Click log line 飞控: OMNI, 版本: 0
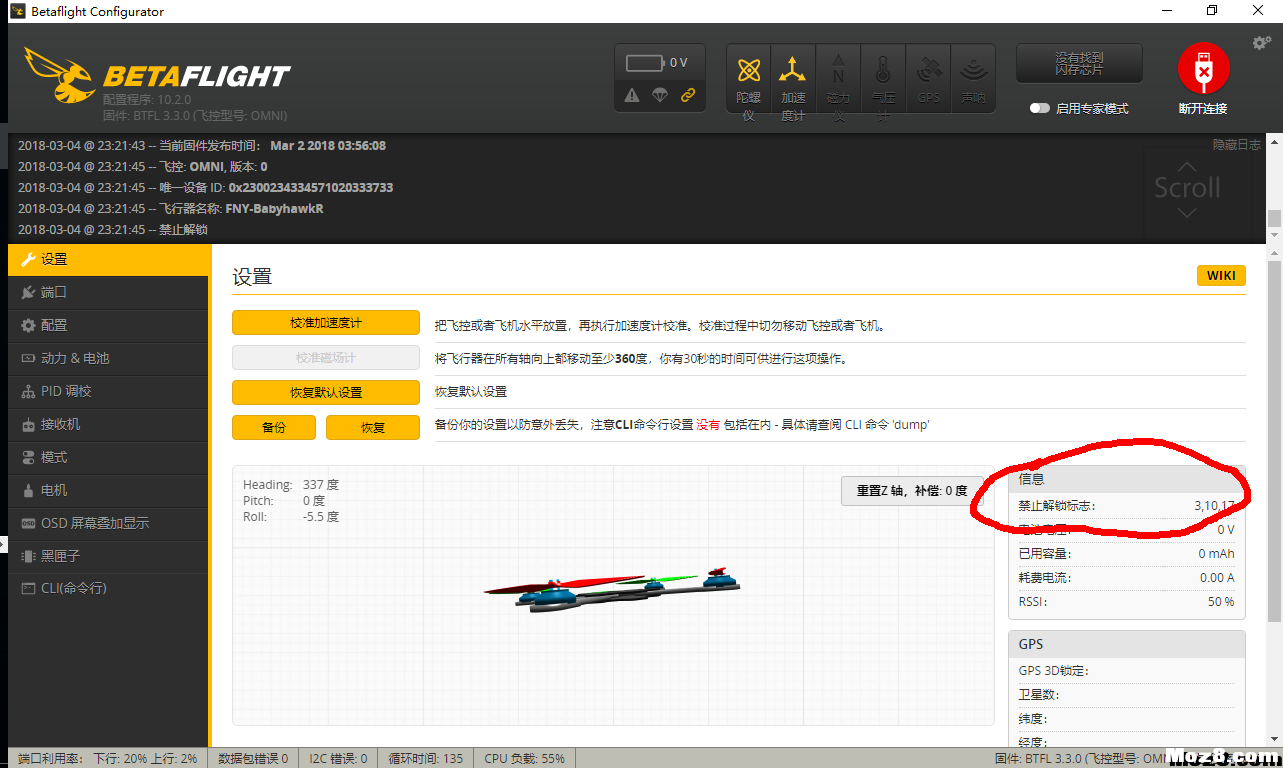Screen dimensions: 1283x768 [143, 167]
